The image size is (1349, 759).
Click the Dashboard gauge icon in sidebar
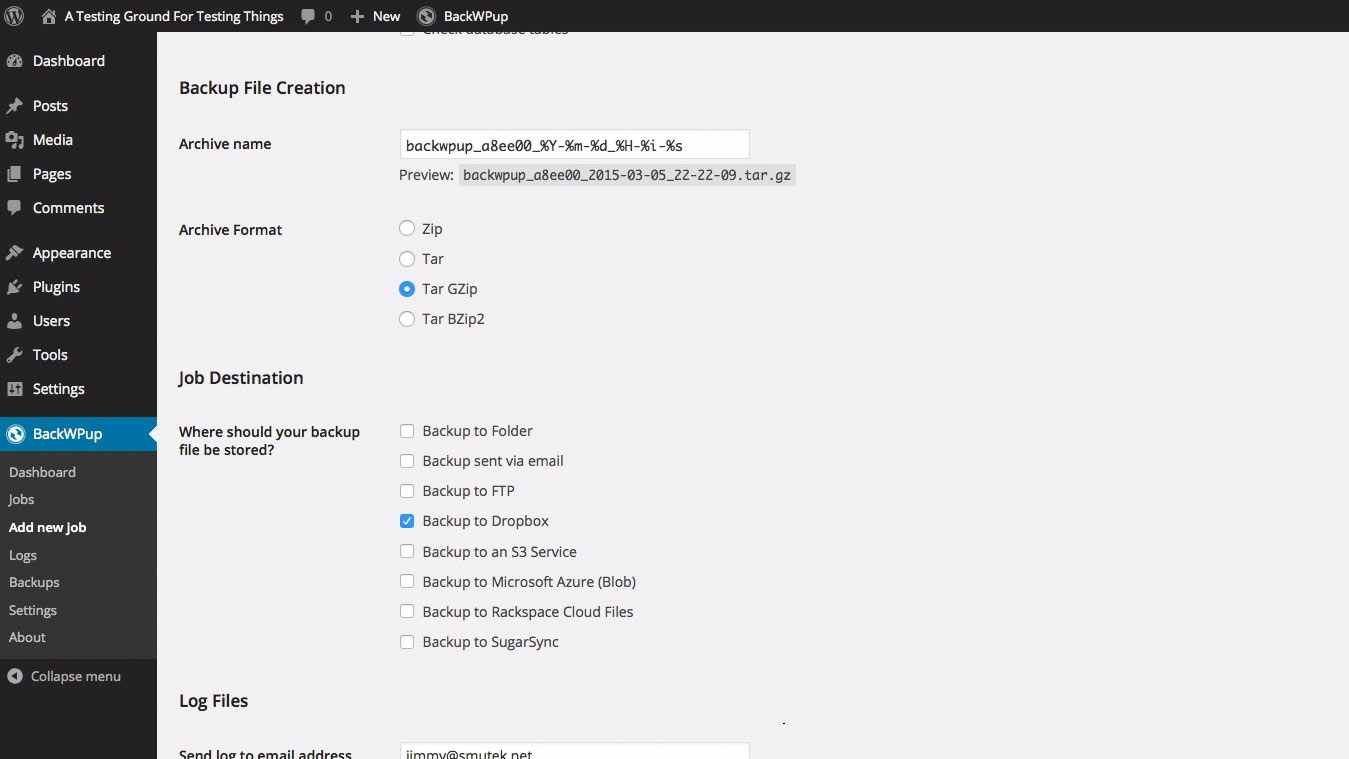click(x=14, y=61)
